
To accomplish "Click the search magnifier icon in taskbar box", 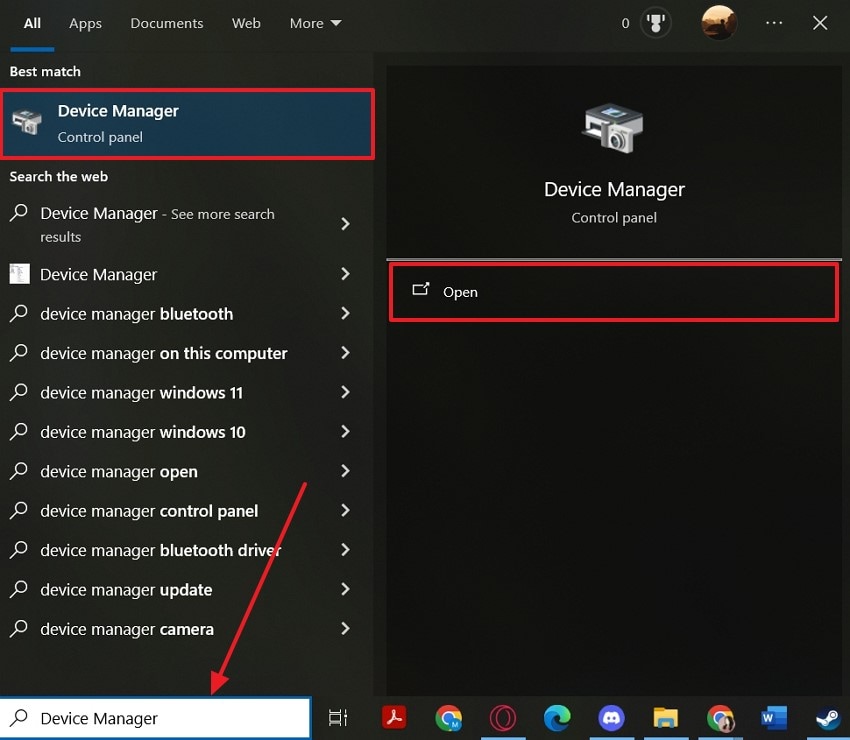I will click(x=19, y=717).
